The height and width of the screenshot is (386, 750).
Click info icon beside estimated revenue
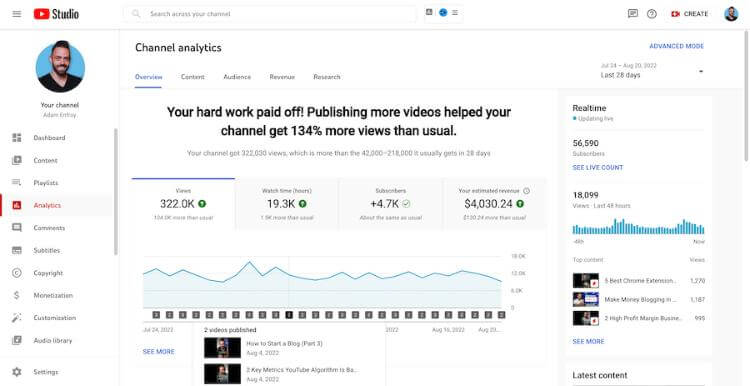pos(526,191)
